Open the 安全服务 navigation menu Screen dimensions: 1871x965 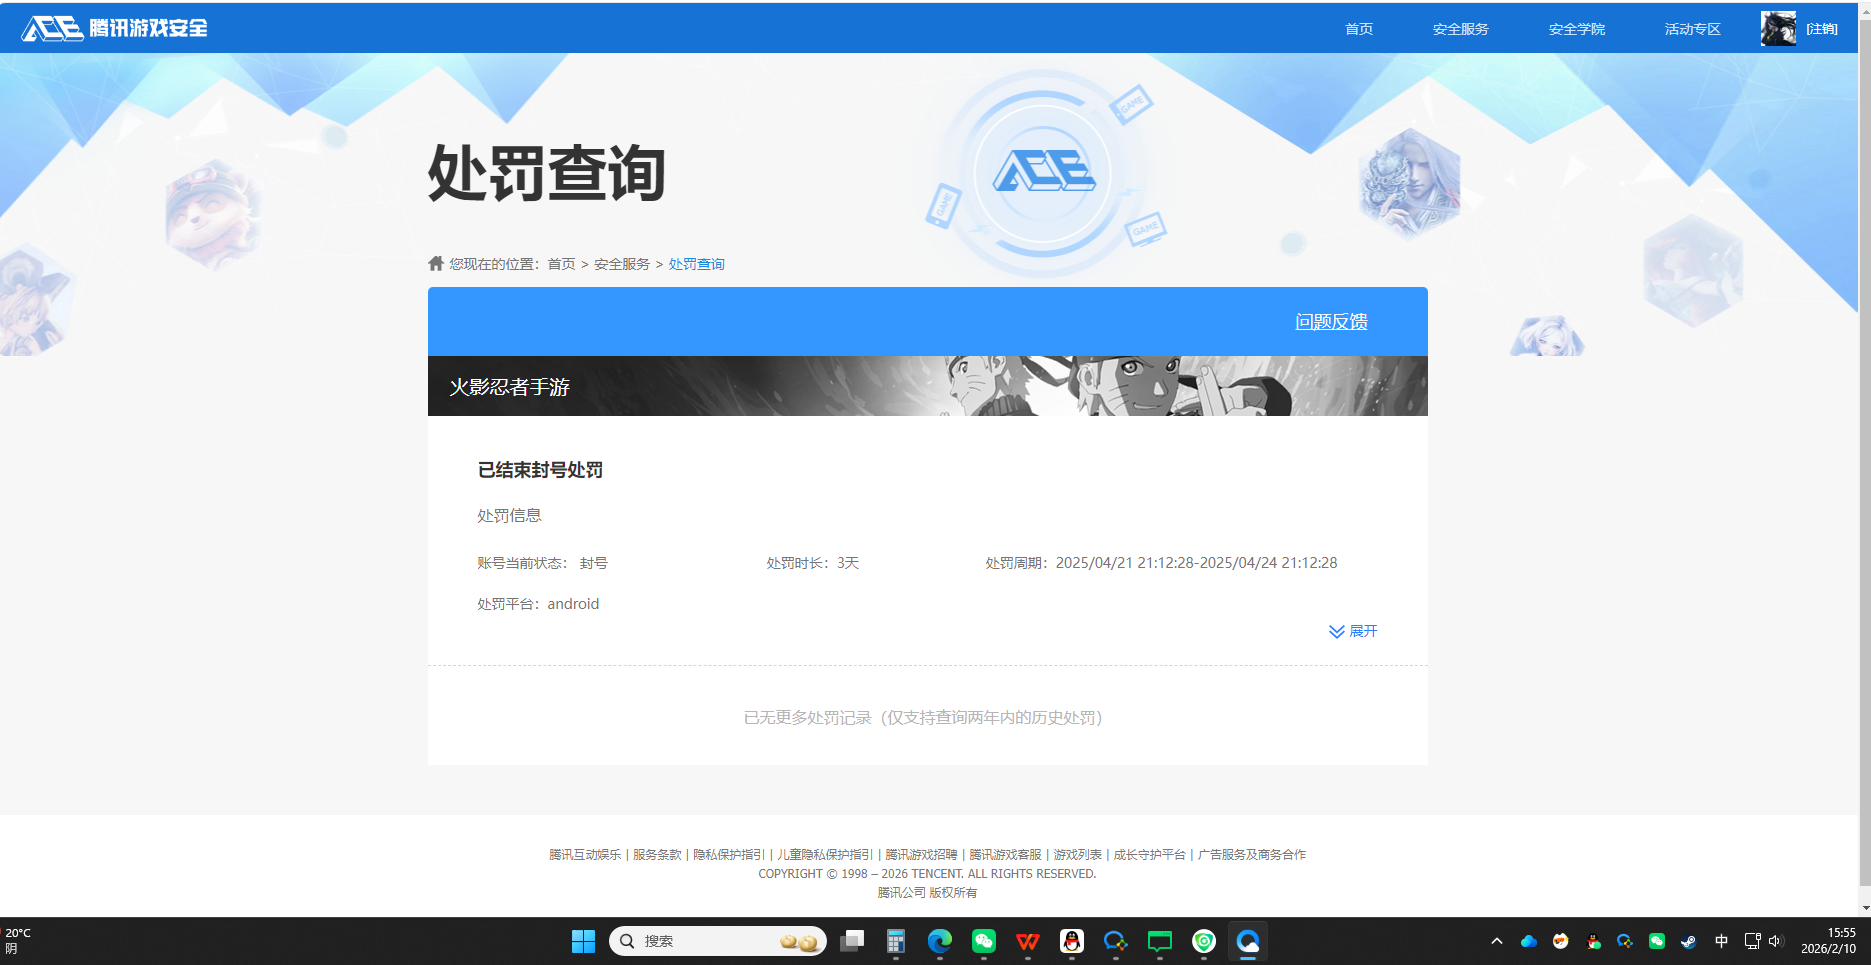click(x=1460, y=29)
